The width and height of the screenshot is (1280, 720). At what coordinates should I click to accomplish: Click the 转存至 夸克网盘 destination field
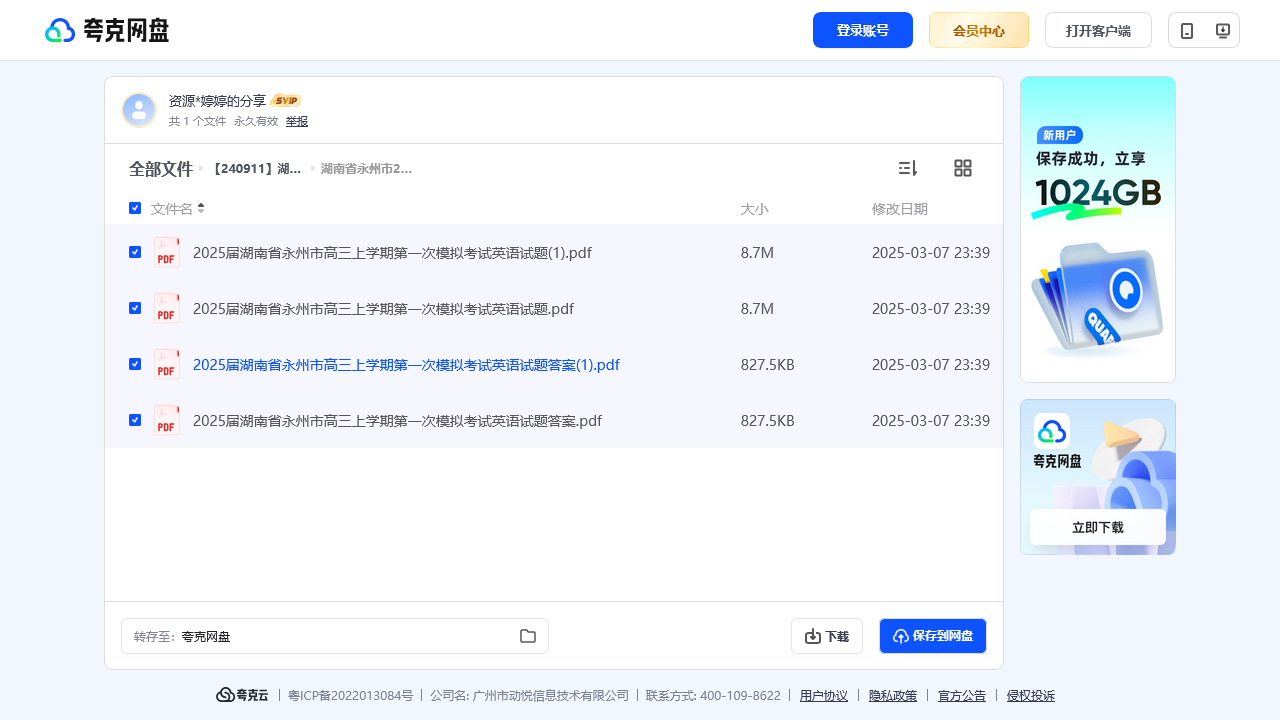335,636
